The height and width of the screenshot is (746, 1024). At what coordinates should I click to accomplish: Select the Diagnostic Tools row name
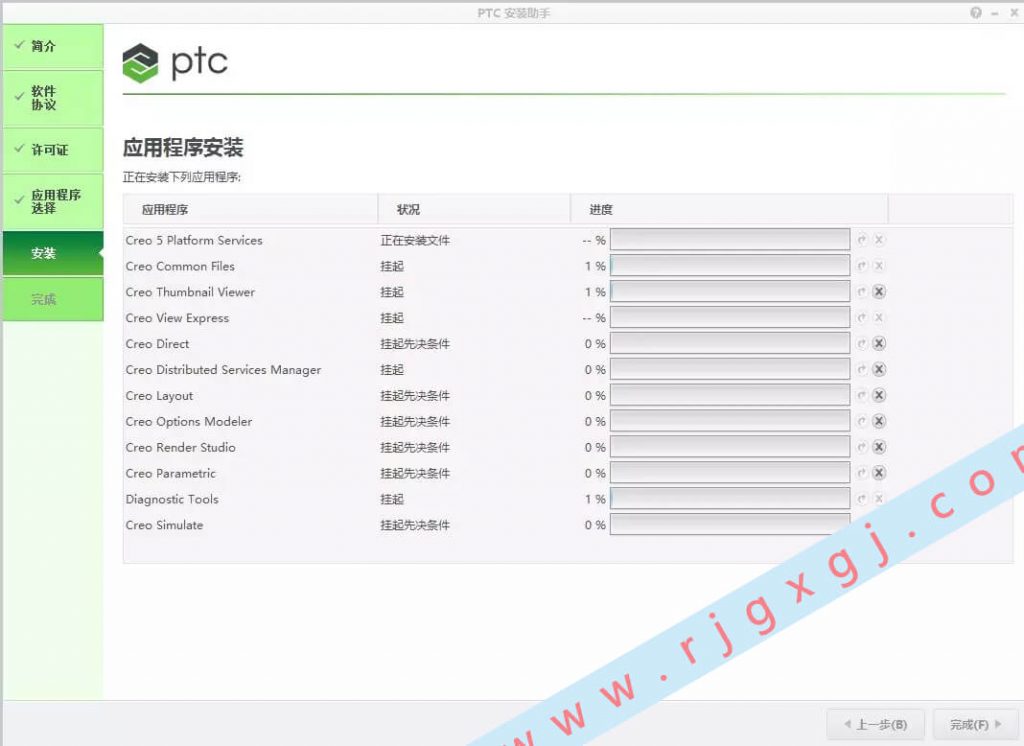(172, 499)
